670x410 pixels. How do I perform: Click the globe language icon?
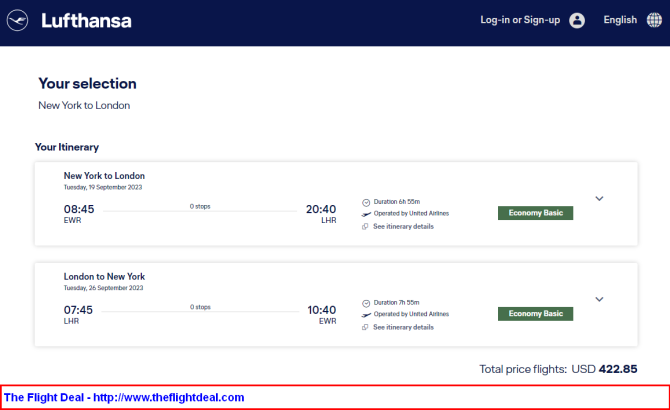[654, 20]
